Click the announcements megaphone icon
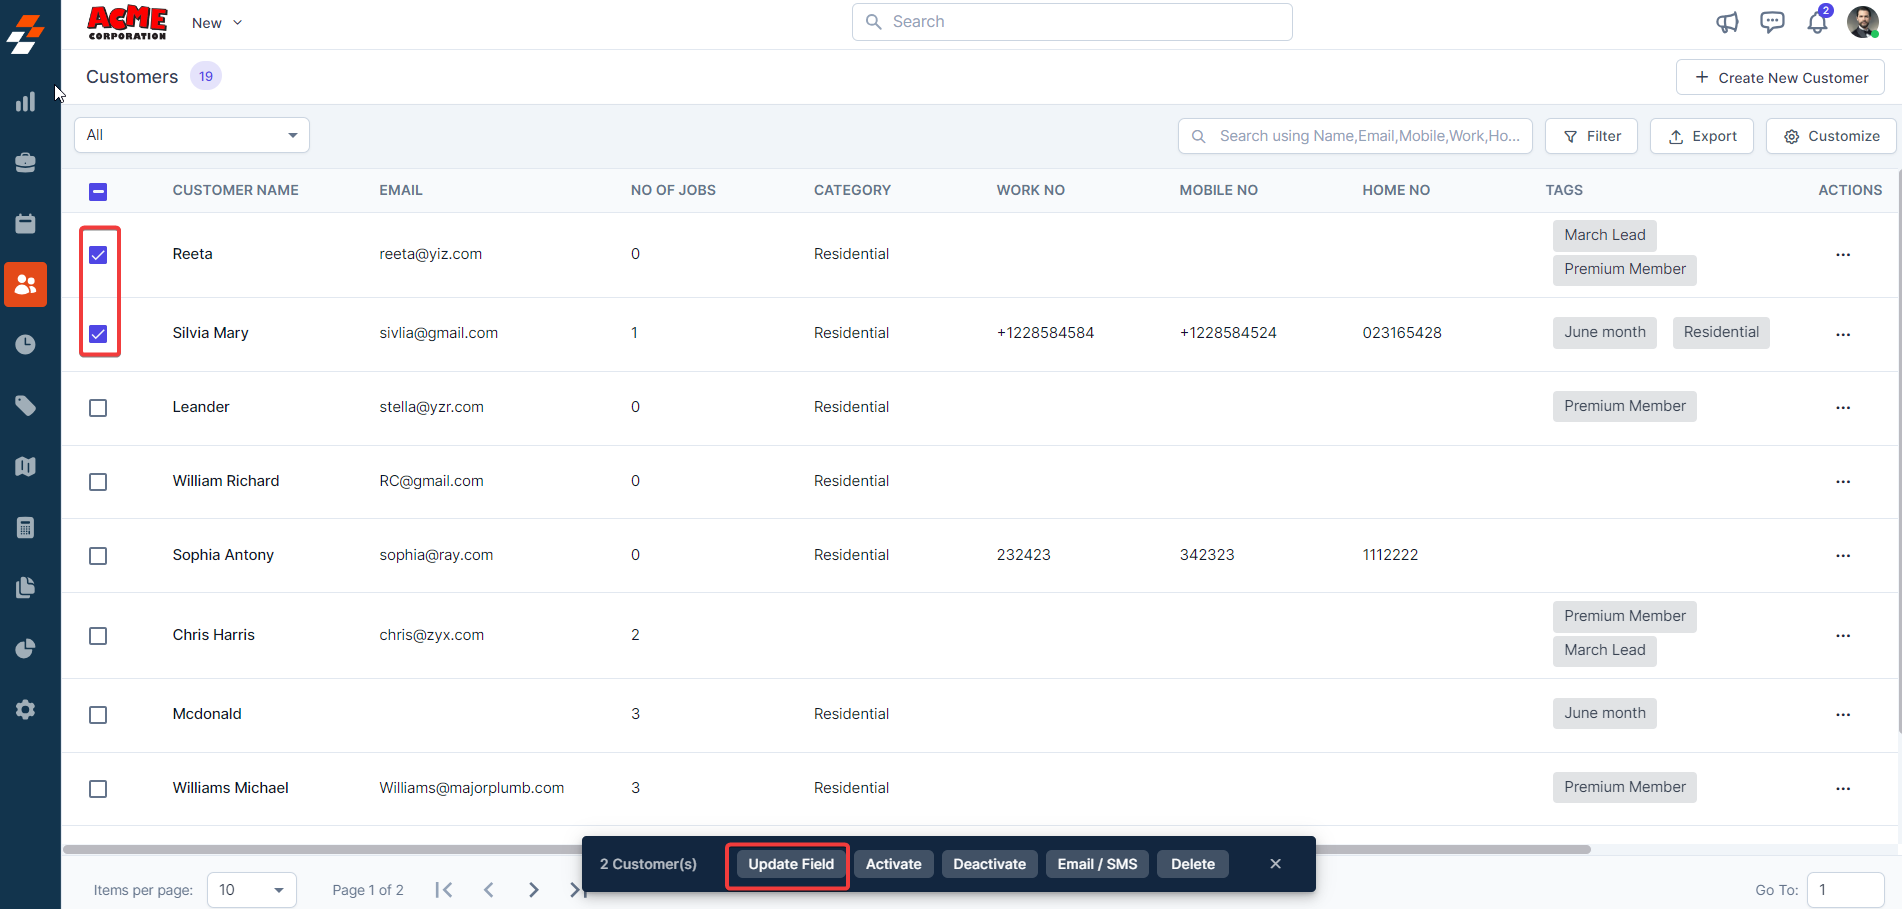 coord(1727,22)
